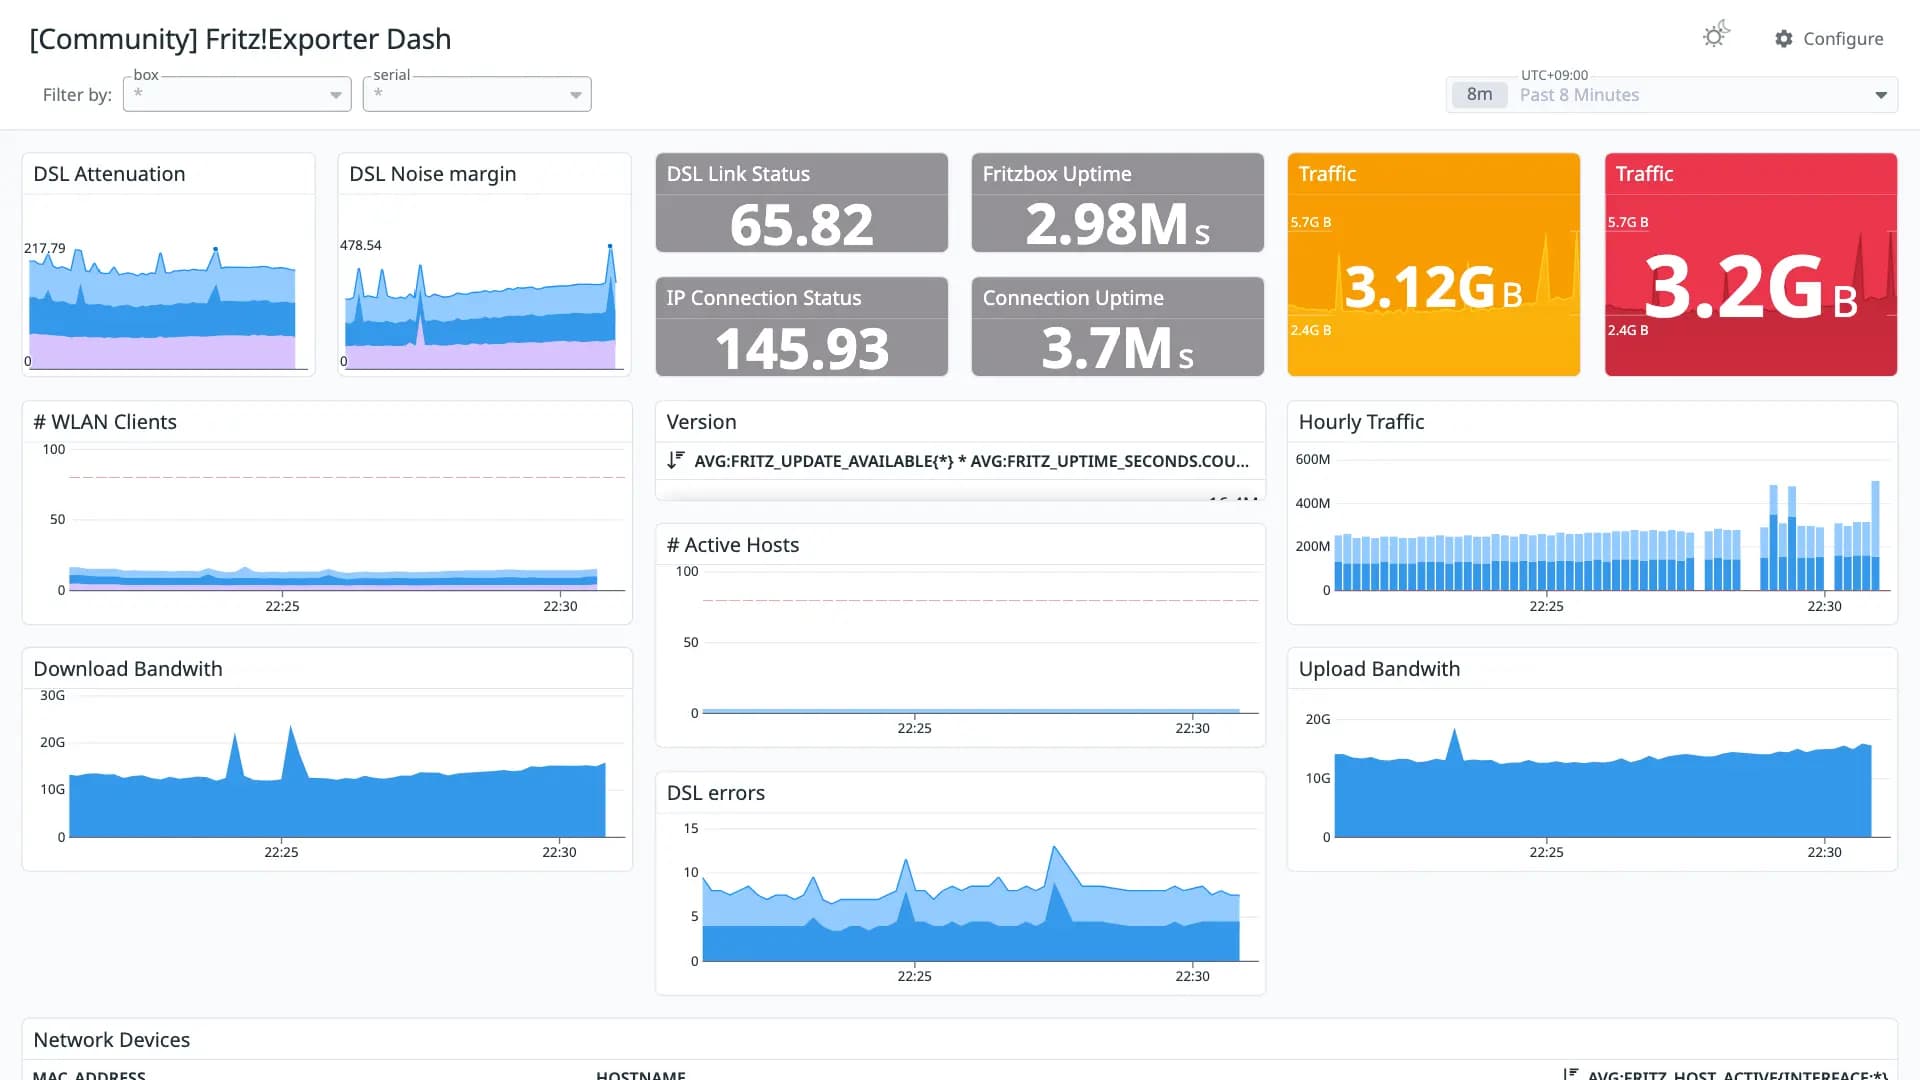Click the sort icon in the Version widget
This screenshot has width=1920, height=1080.
[x=676, y=460]
